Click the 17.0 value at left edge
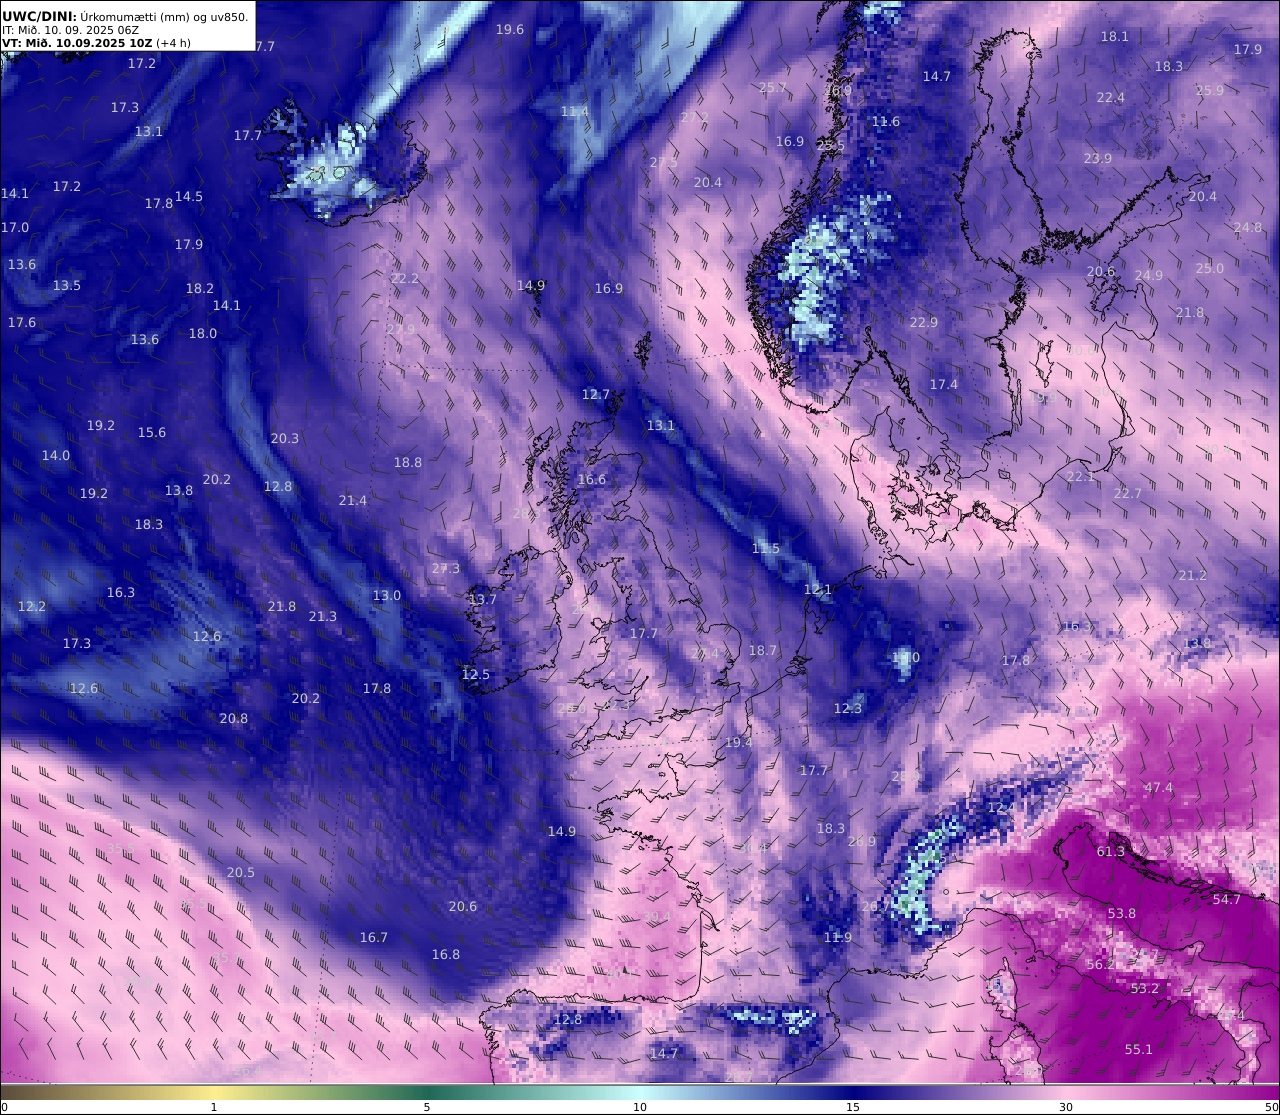Viewport: 1280px width, 1115px height. (15, 228)
